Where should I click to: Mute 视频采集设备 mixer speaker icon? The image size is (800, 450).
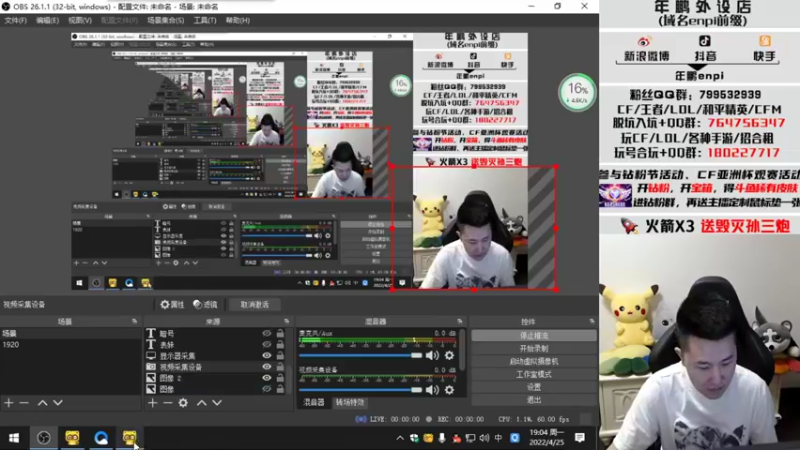432,390
